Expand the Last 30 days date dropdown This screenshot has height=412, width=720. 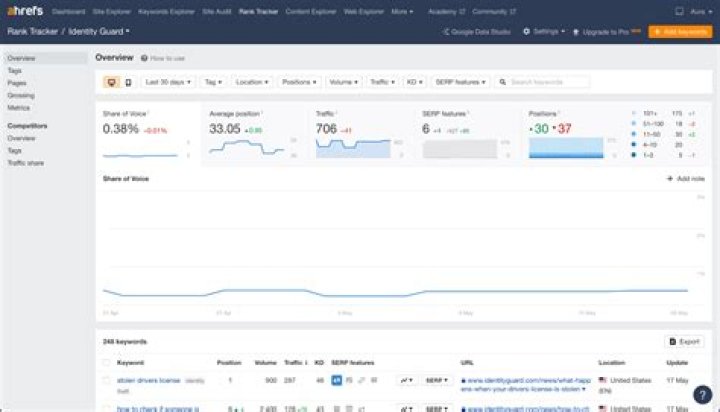[168, 82]
